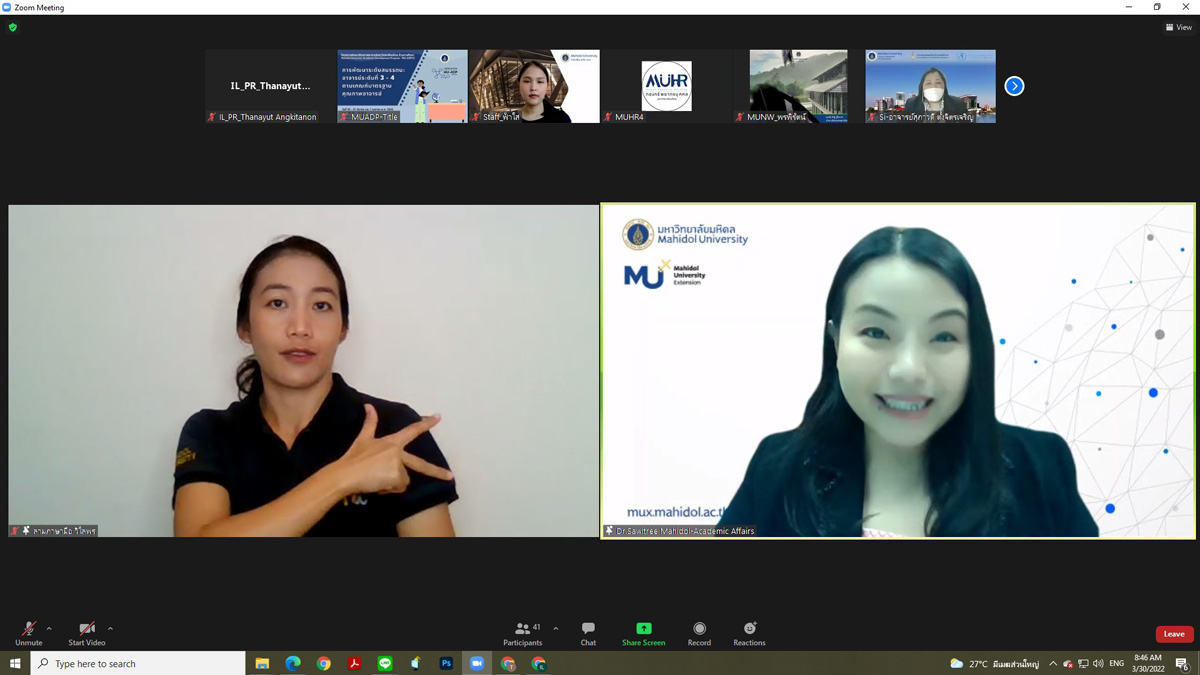Open video options arrow beside Start Video
Viewport: 1200px width, 675px height.
[110, 629]
